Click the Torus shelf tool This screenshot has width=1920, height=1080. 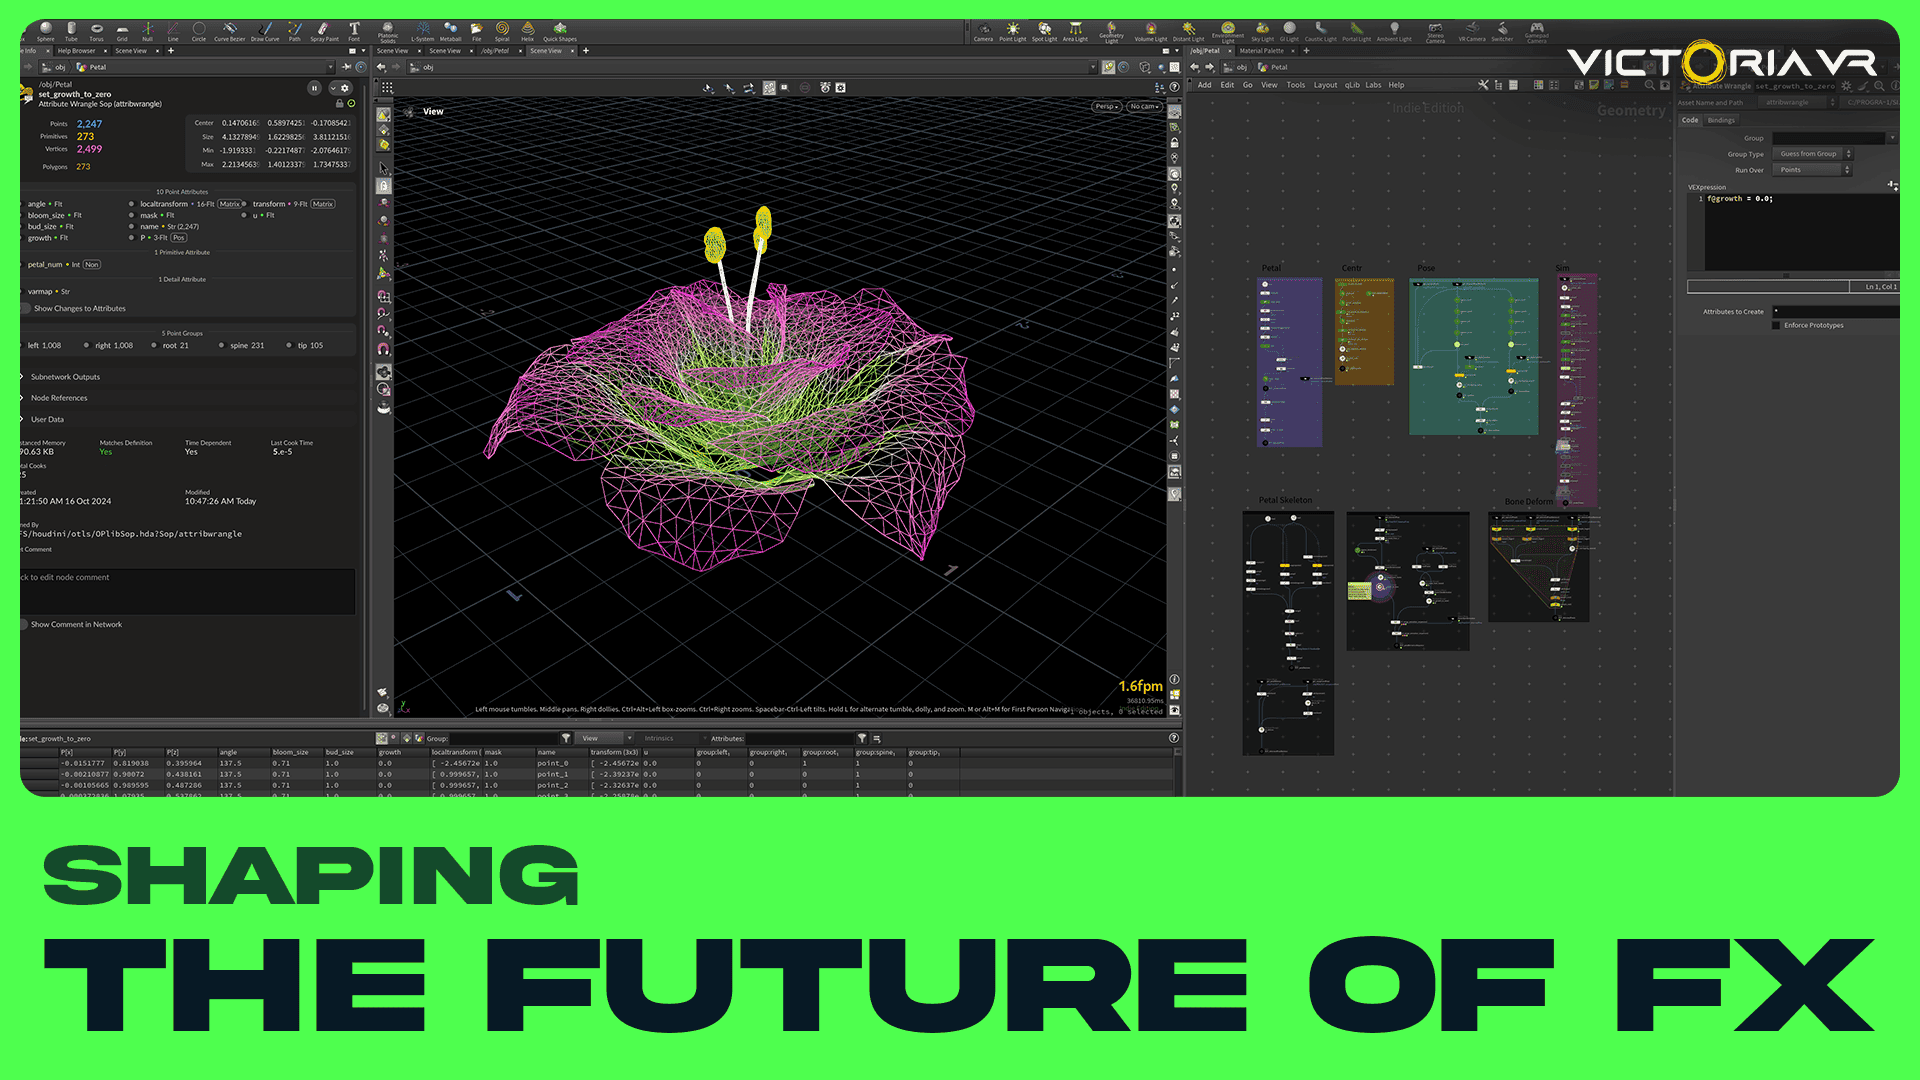coord(96,31)
